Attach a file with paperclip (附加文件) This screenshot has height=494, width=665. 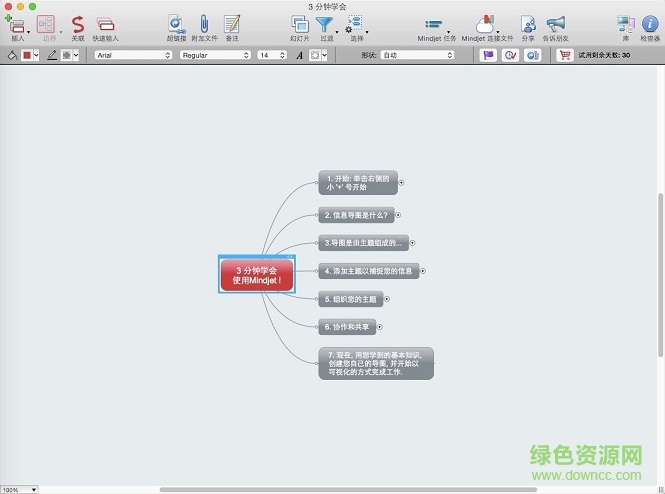coord(204,24)
